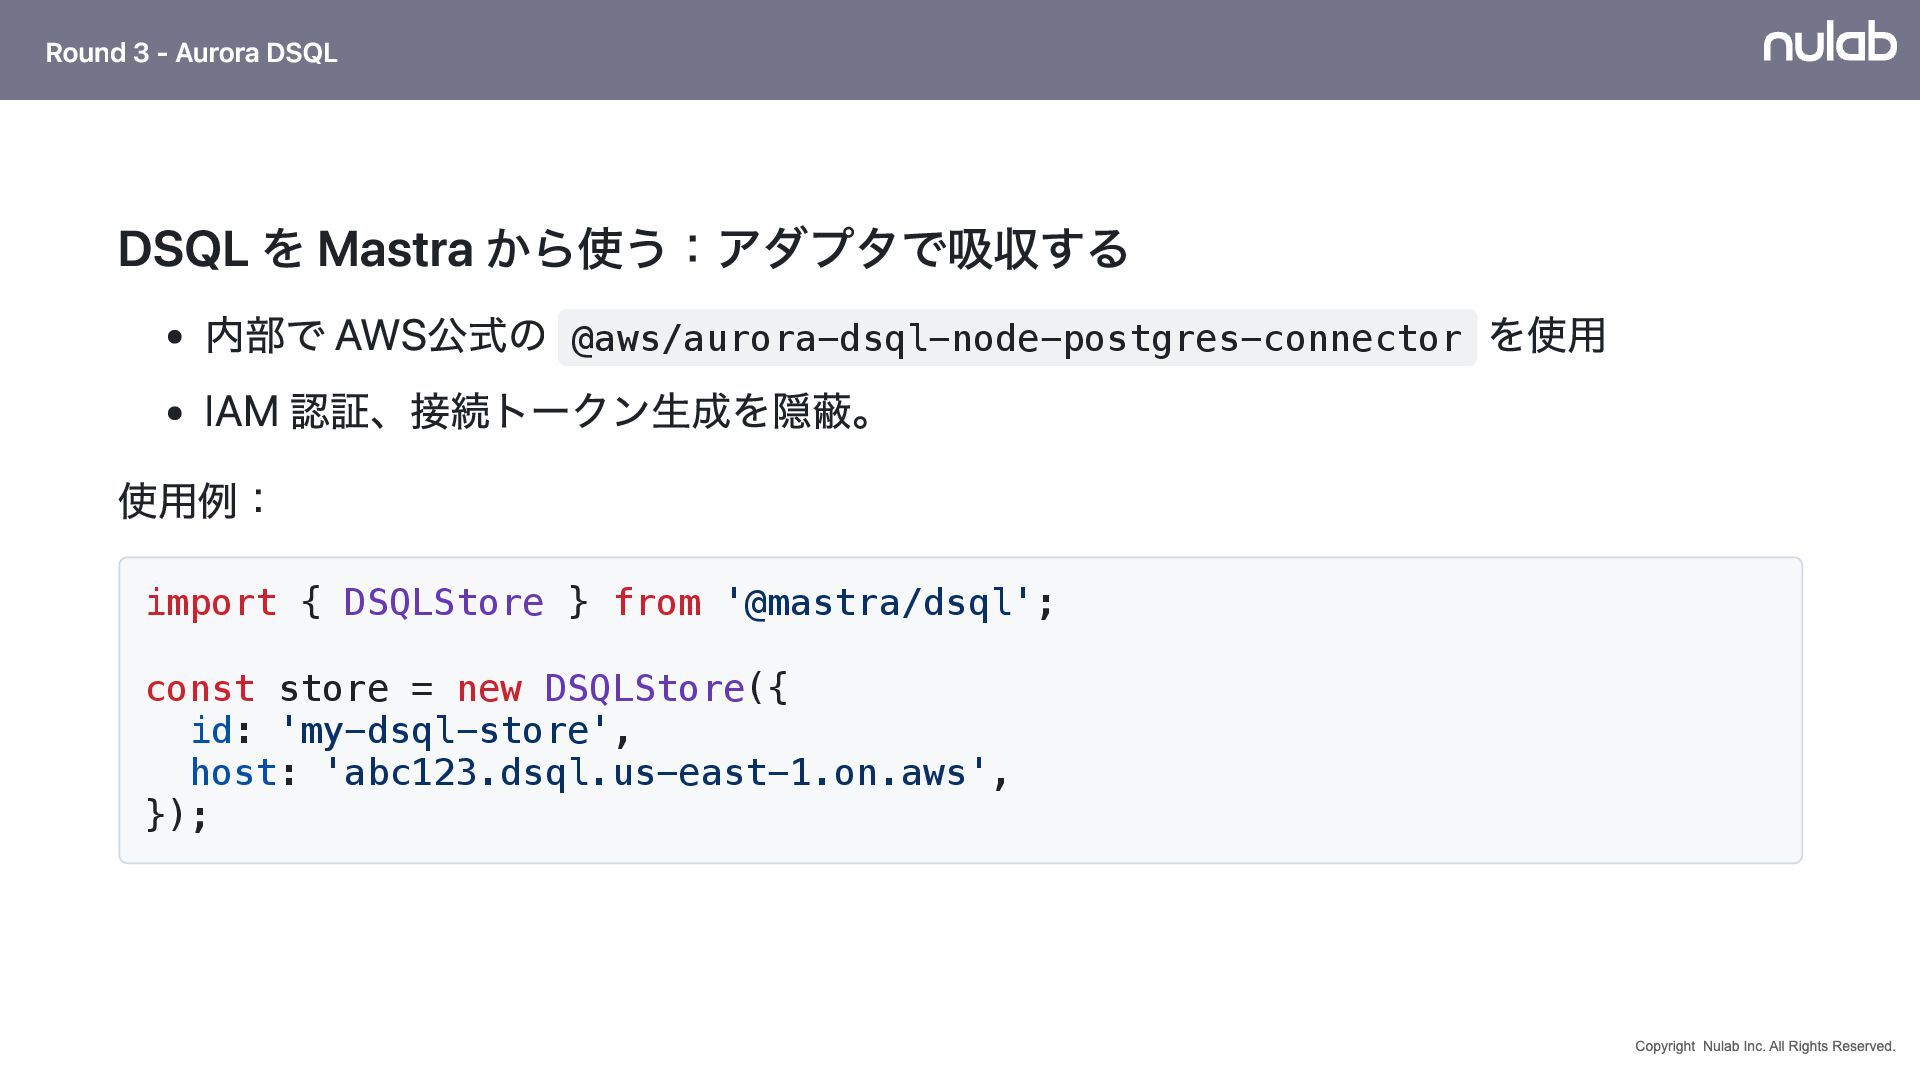Click DSQLStore in the import statement
The height and width of the screenshot is (1080, 1920).
[443, 603]
